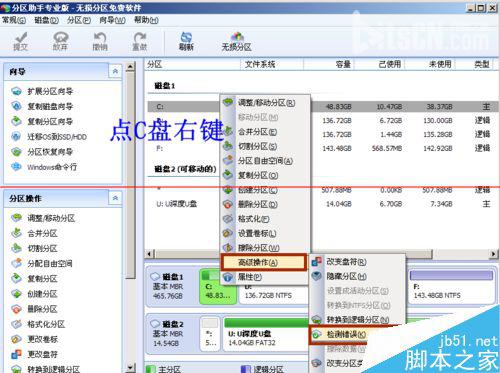Click 格式化分区 in the sidebar
The image size is (500, 373).
point(46,324)
